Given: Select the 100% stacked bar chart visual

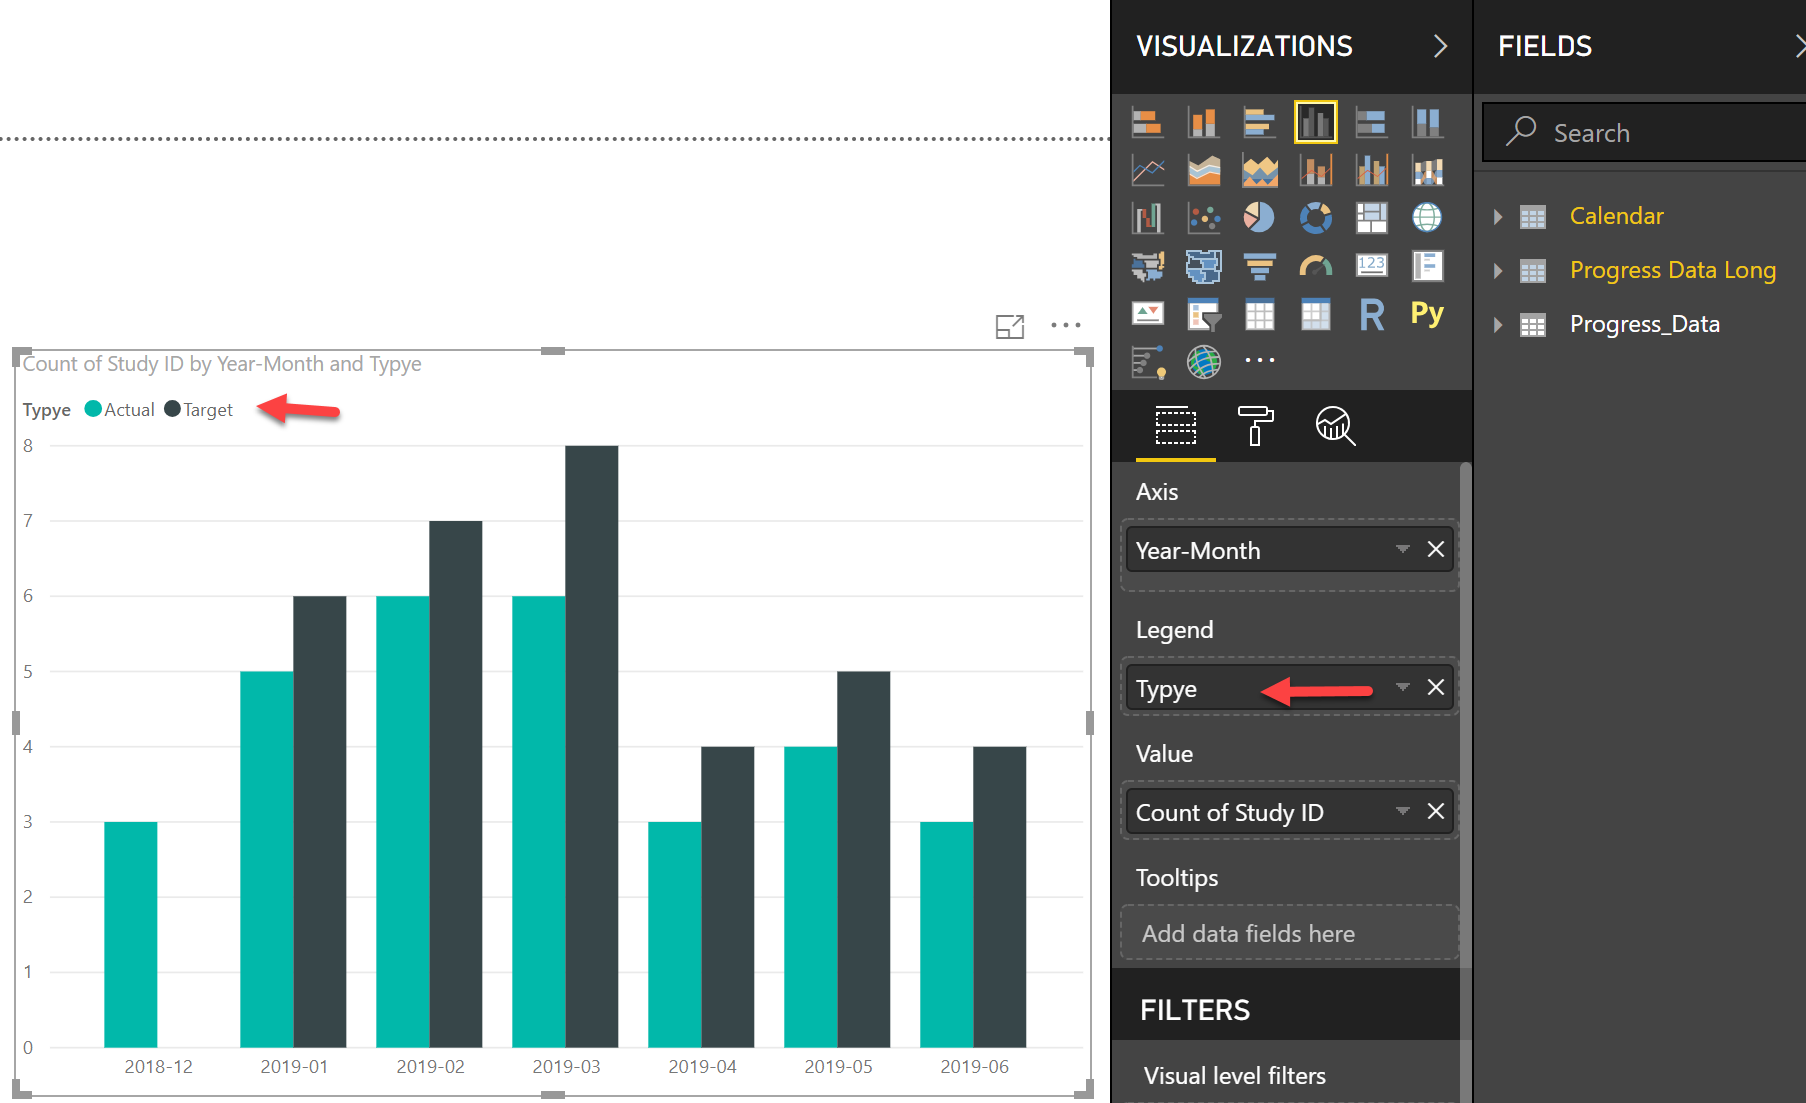Looking at the screenshot, I should pyautogui.click(x=1371, y=123).
